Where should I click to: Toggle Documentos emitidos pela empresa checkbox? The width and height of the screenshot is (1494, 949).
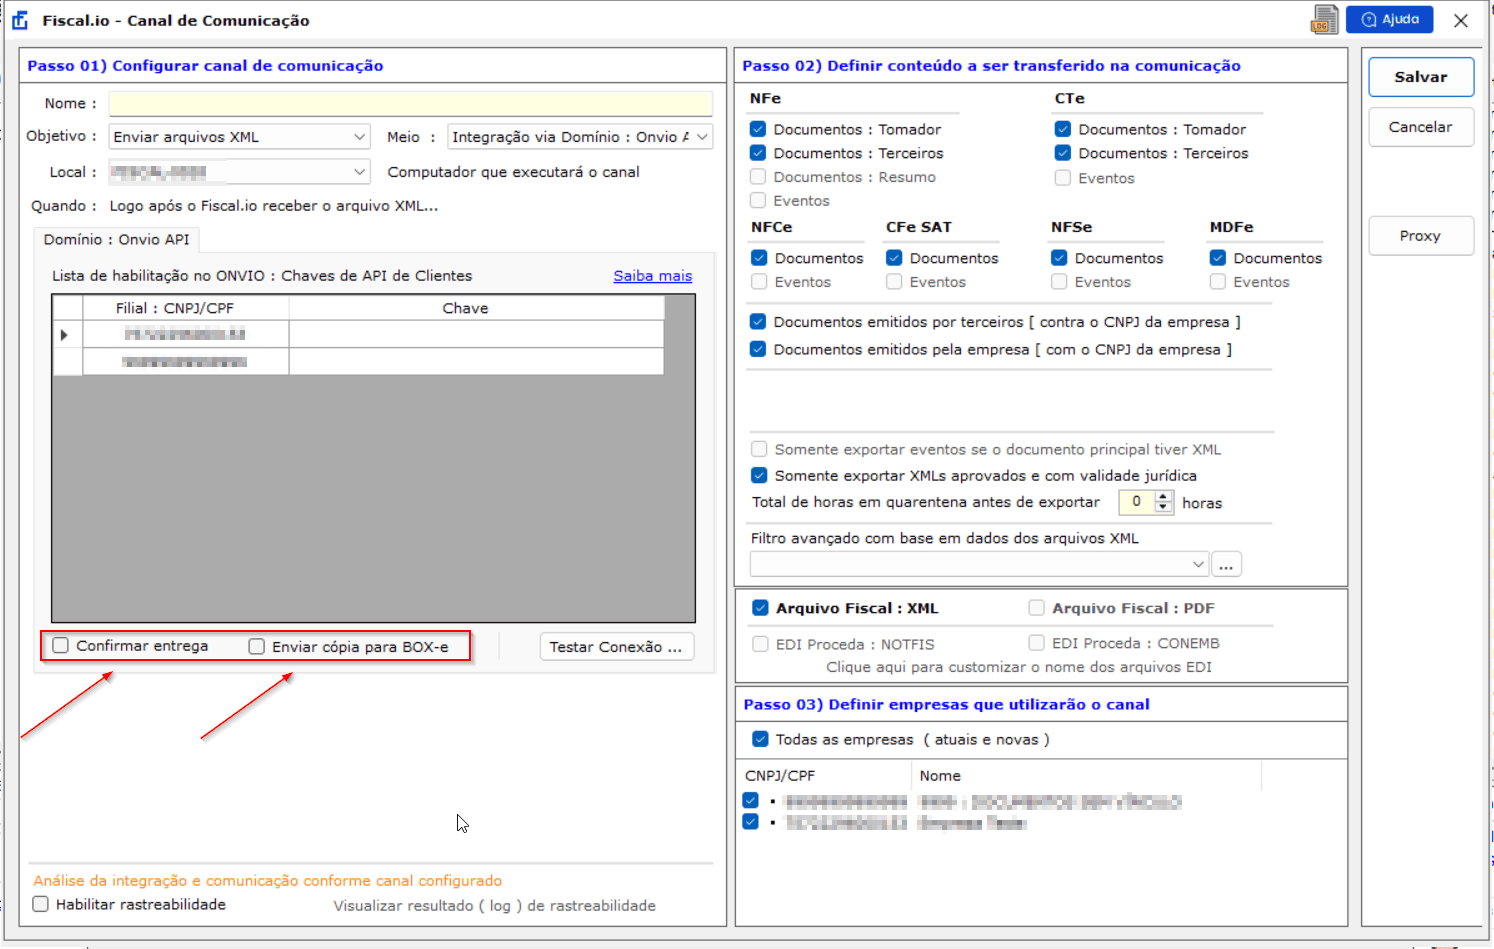[x=758, y=349]
